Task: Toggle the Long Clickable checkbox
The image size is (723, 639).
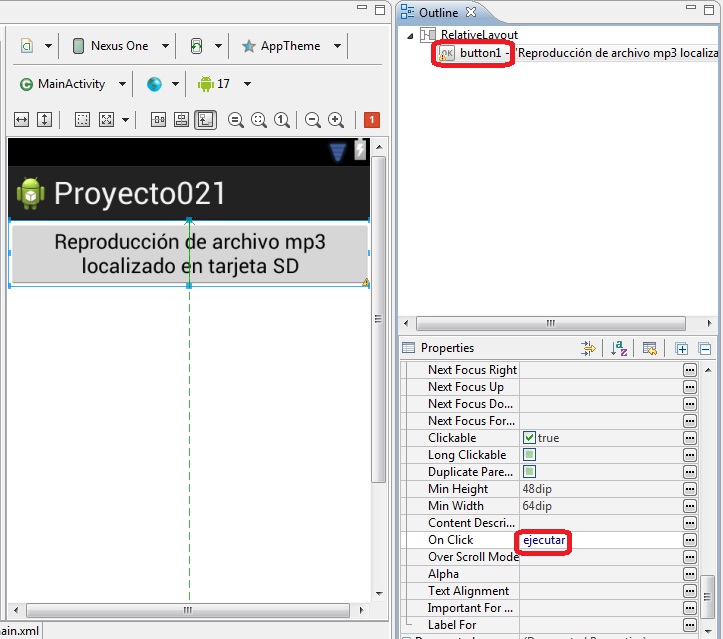Action: (529, 455)
